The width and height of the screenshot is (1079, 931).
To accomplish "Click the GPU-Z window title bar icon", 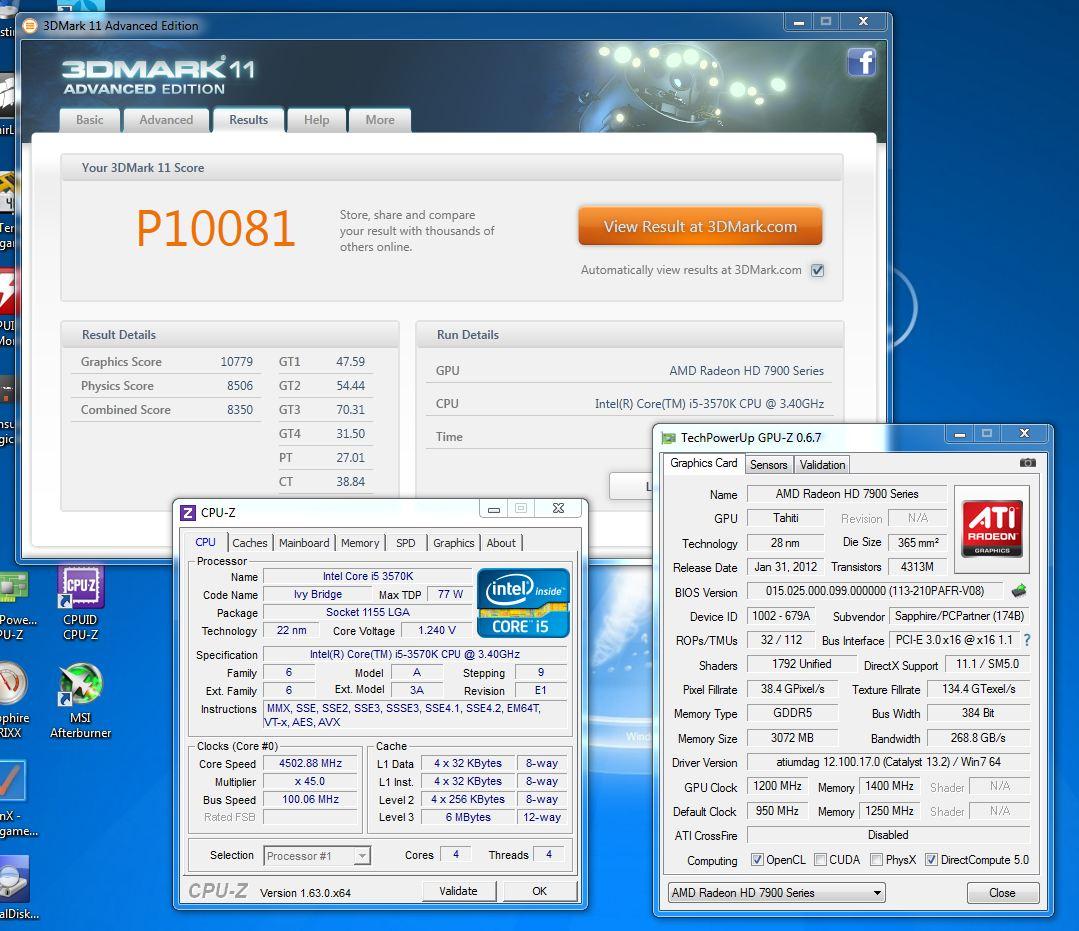I will (668, 438).
